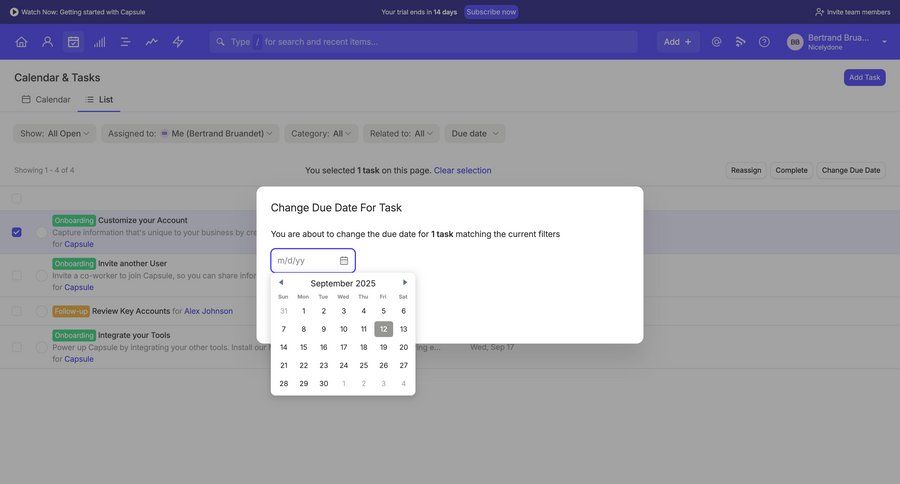Check the Invite another User task checkbox
Screen dimensions: 900x484
tap(17, 276)
